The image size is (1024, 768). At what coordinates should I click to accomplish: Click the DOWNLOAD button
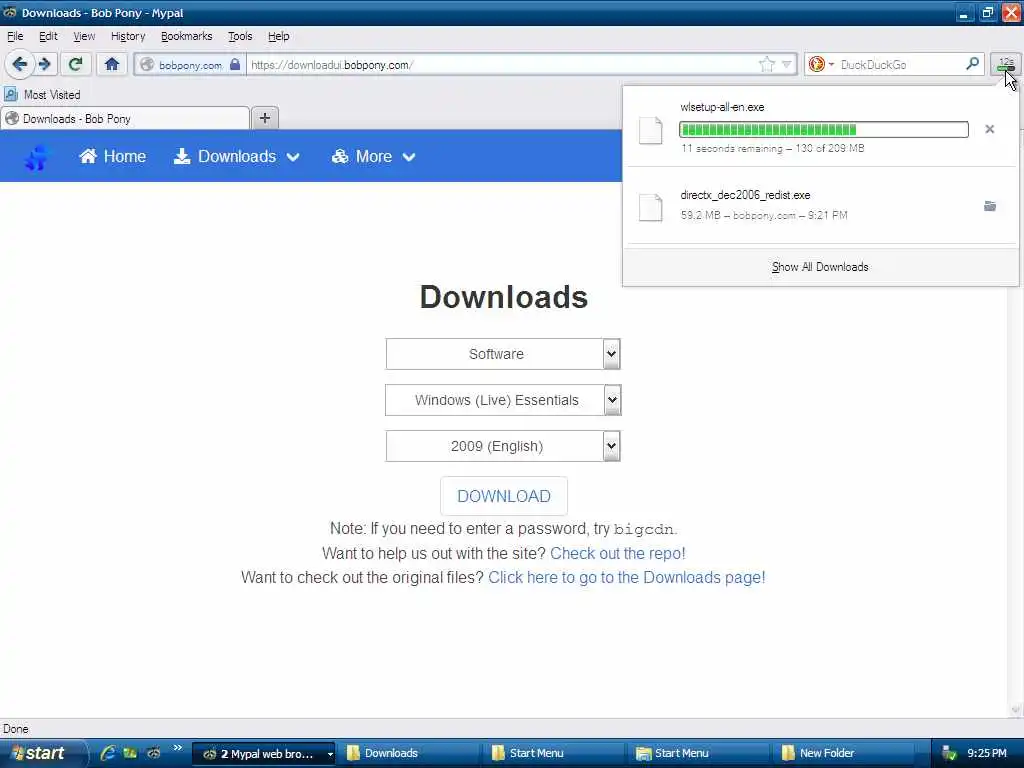504,496
